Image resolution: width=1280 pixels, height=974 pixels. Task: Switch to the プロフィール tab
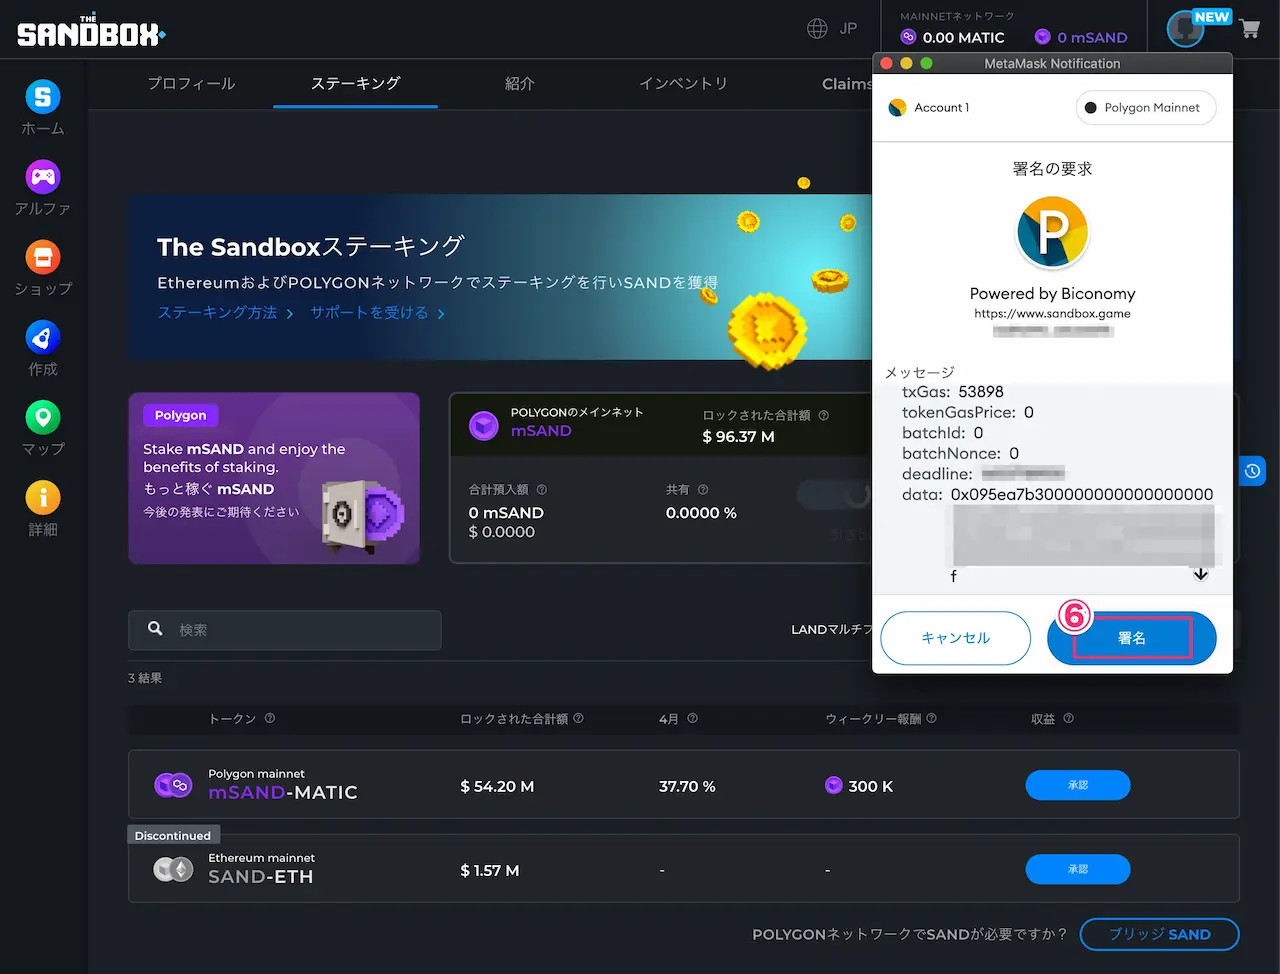(191, 84)
